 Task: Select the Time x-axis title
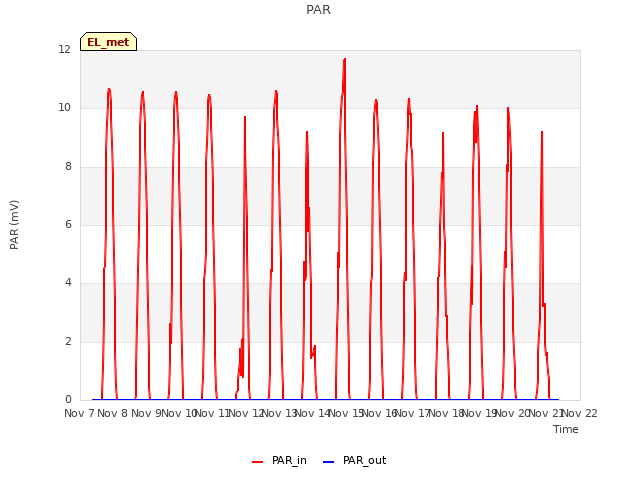tap(566, 429)
